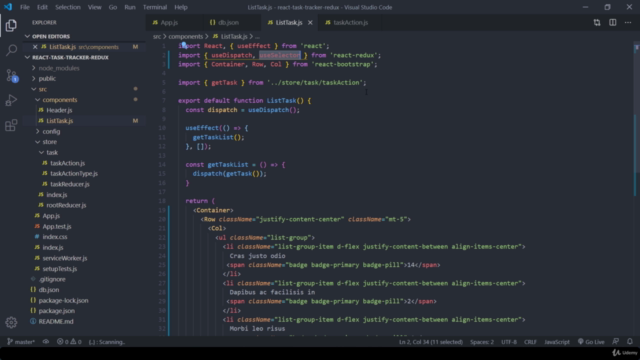Open README.md file

[x=56, y=321]
